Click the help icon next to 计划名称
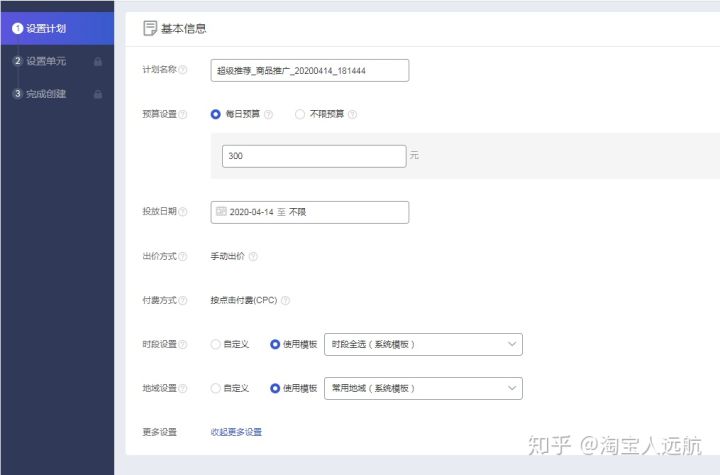 pos(183,70)
